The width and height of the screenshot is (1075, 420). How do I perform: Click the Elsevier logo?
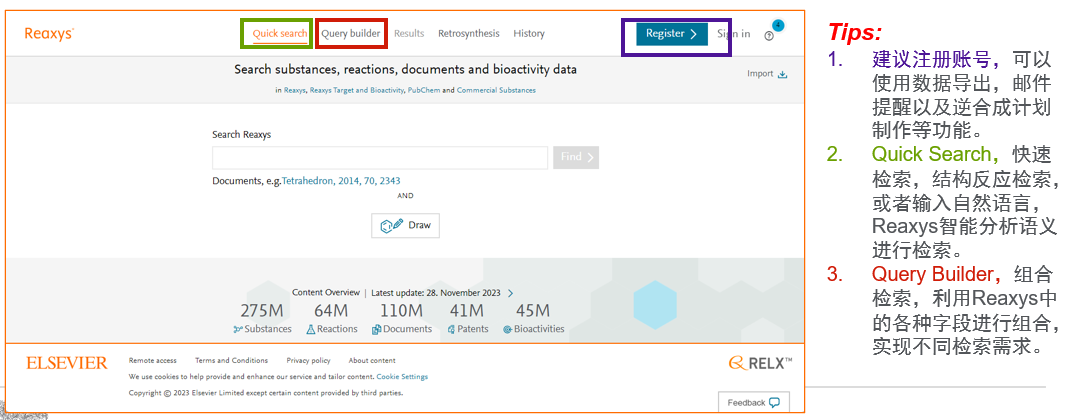(x=67, y=363)
